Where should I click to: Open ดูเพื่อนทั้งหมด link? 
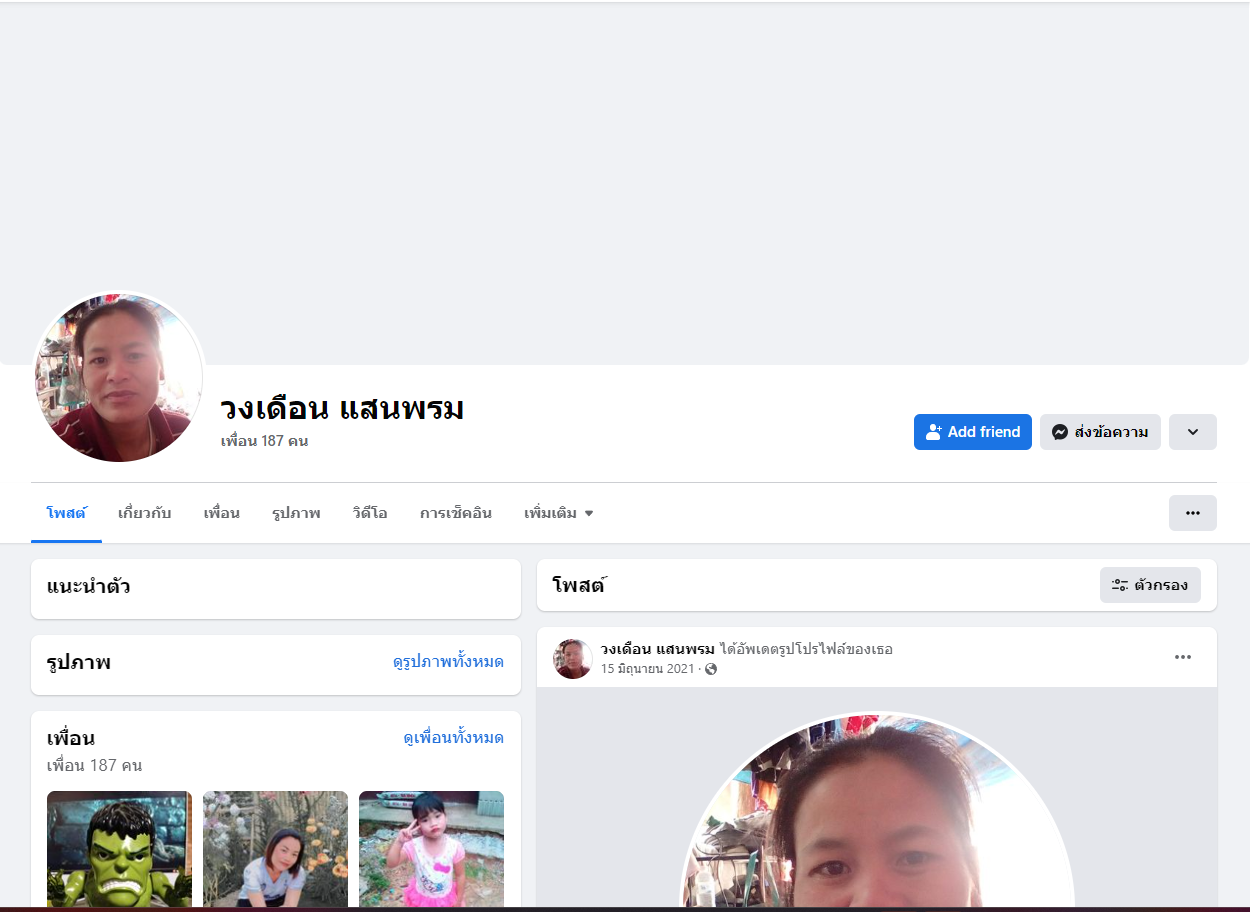click(x=453, y=738)
